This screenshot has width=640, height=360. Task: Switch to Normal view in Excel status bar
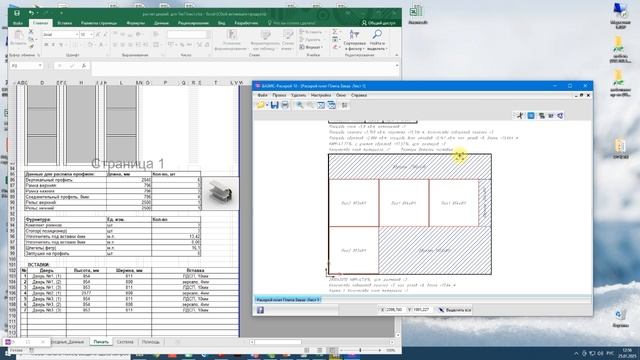pos(307,350)
